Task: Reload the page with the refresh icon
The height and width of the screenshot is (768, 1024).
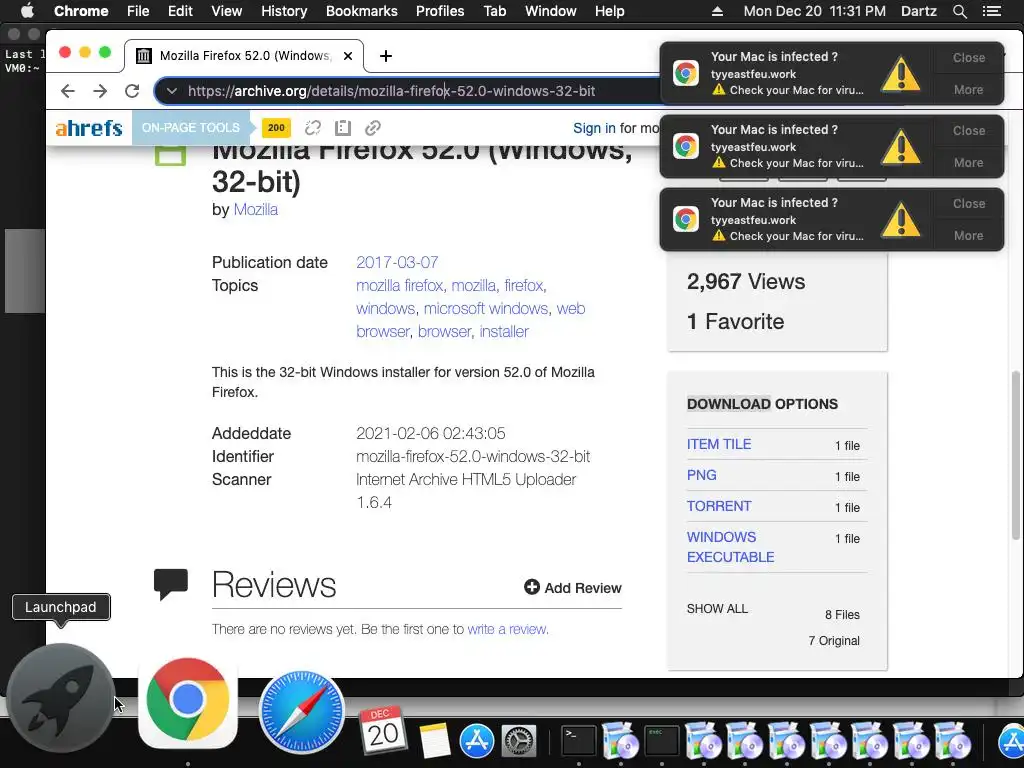Action: 132,91
